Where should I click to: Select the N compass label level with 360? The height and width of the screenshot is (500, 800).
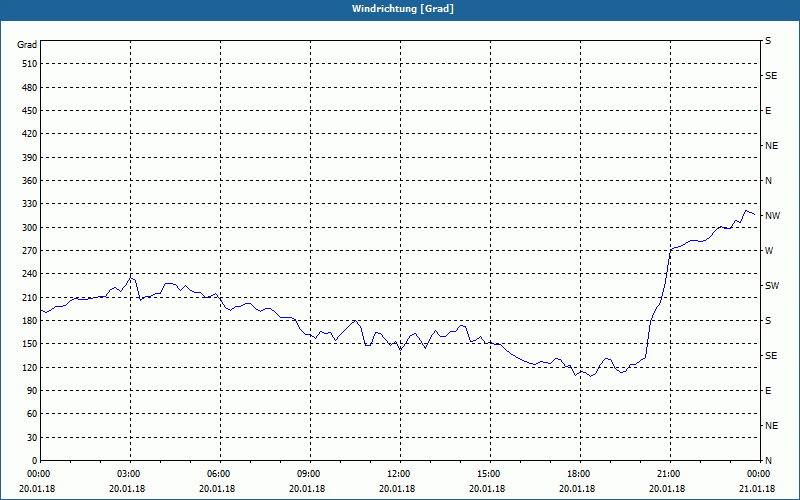pyautogui.click(x=768, y=181)
